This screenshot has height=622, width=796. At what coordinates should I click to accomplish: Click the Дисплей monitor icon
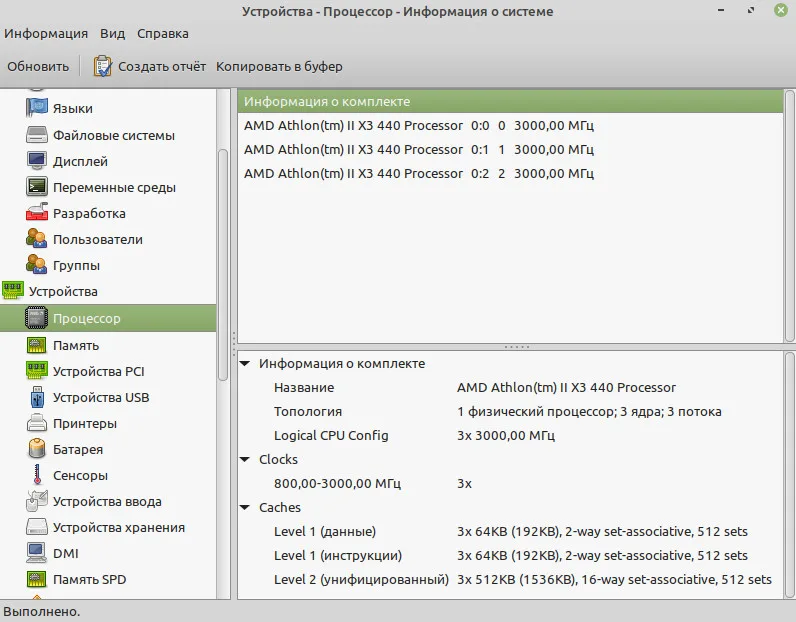37,161
